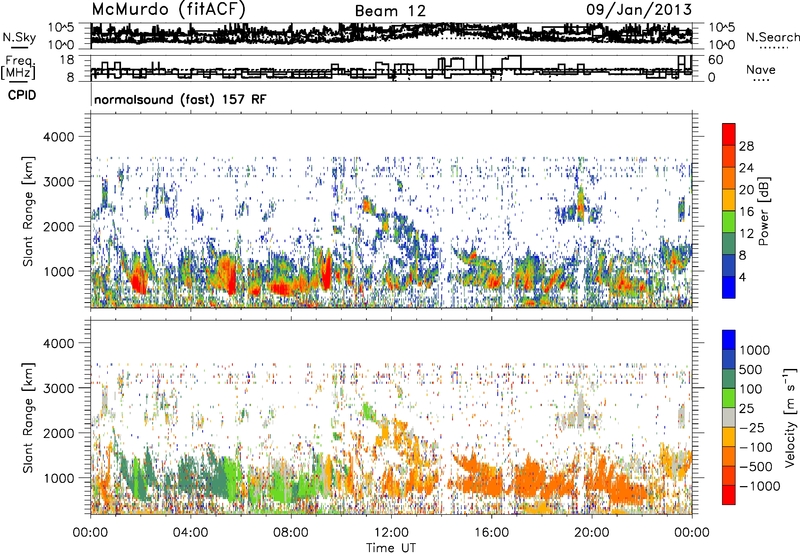Image resolution: width=800 pixels, height=554 pixels.
Task: Click the 'Velocity [m s-1]' colorbar title
Action: (x=790, y=417)
